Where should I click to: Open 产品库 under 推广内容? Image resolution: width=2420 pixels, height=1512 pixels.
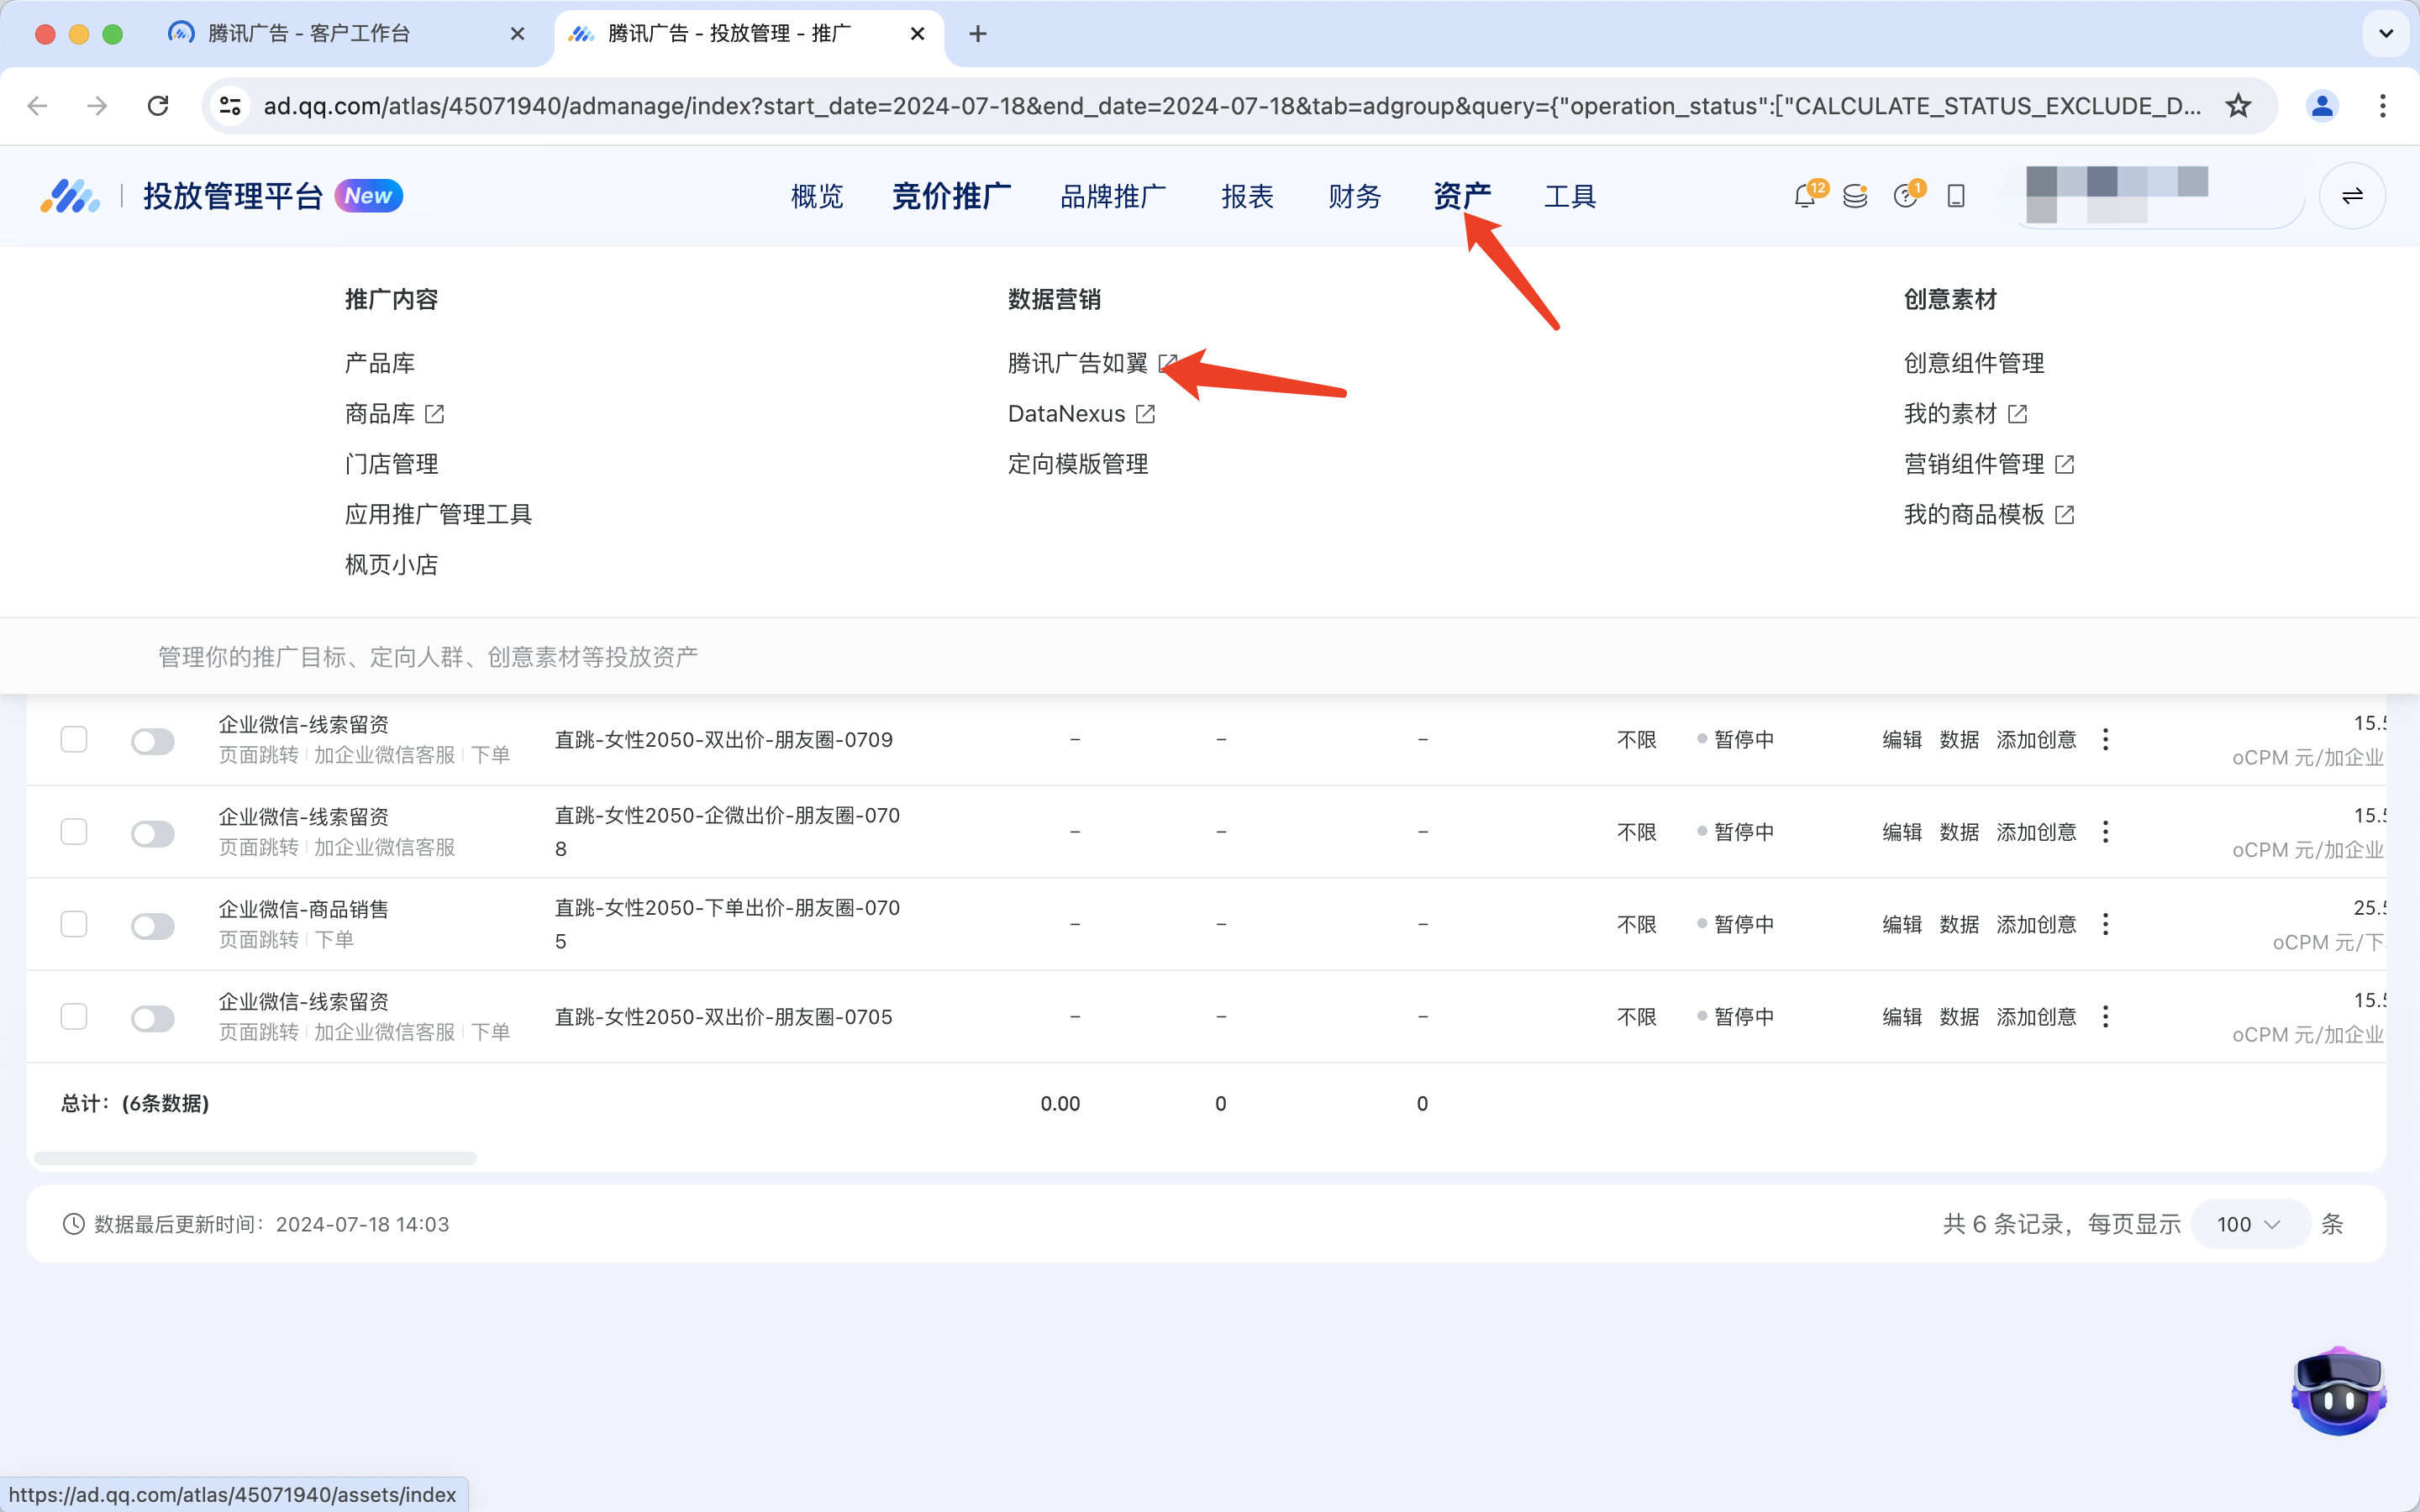(x=379, y=363)
